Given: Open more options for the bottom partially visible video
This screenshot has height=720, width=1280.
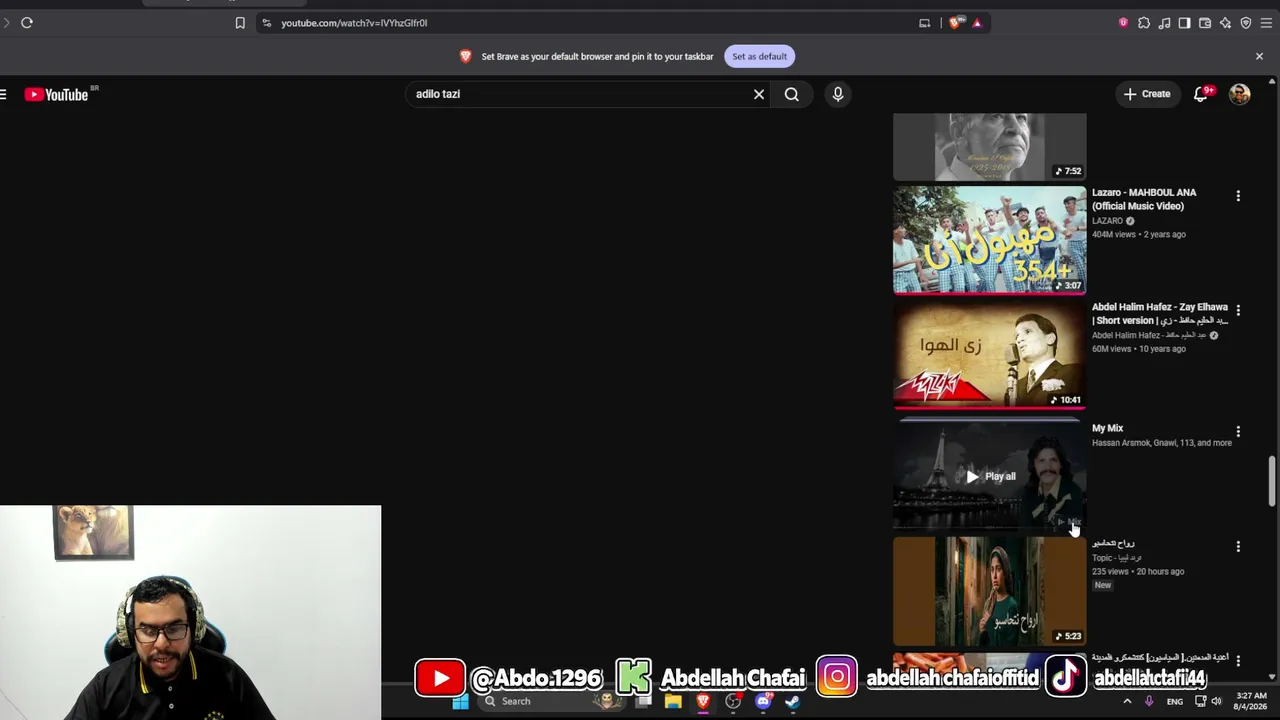Looking at the screenshot, I should tap(1238, 661).
